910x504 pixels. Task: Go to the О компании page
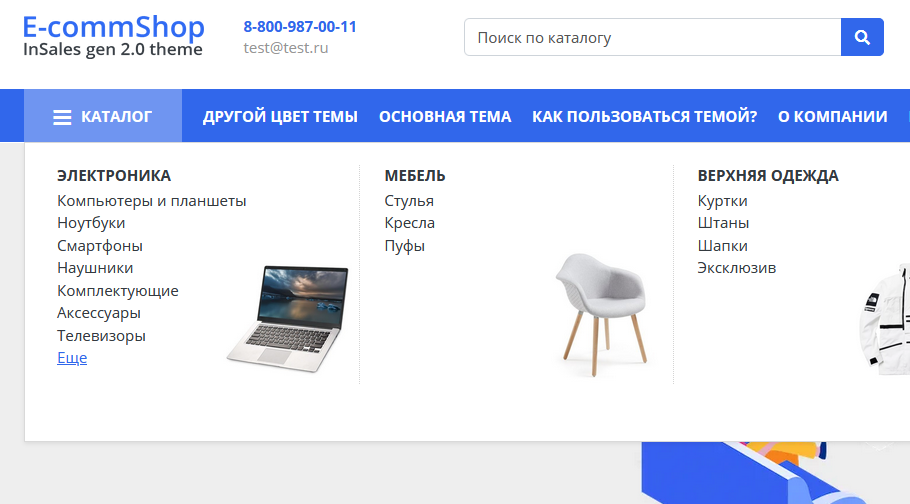[x=832, y=116]
